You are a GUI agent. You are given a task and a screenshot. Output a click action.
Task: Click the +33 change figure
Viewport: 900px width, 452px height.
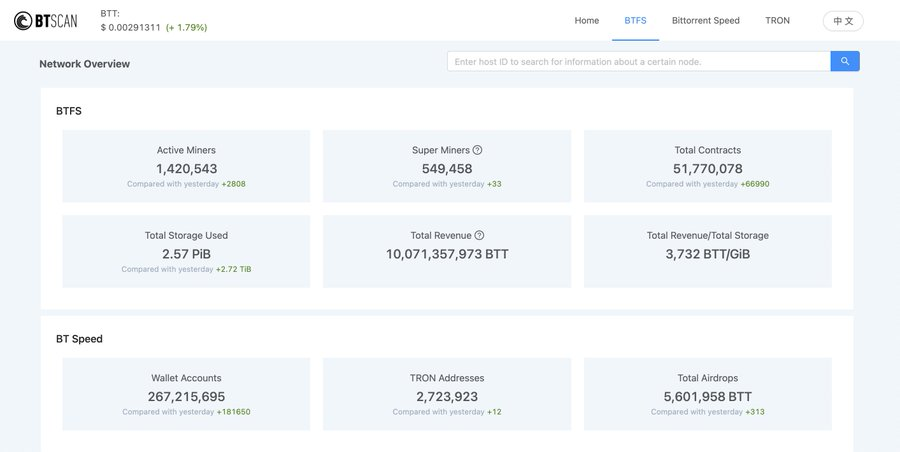(494, 184)
